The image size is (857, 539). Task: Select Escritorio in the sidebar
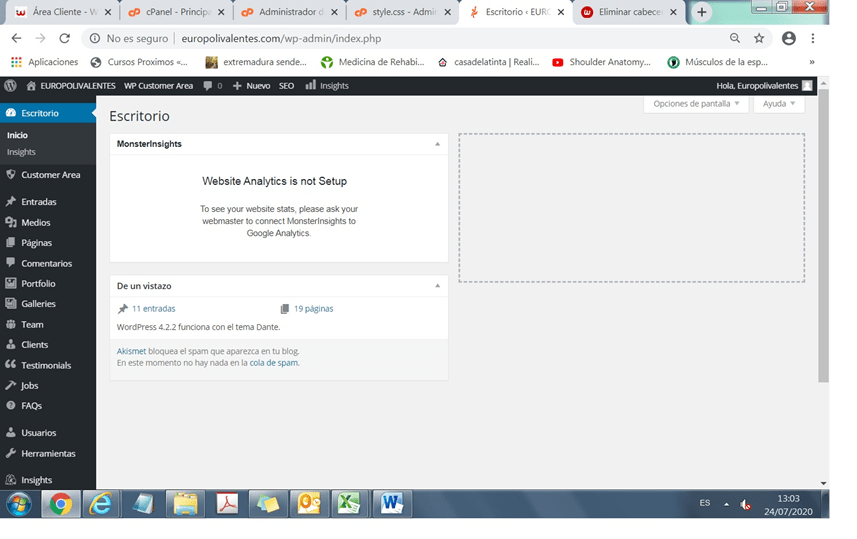tap(48, 113)
